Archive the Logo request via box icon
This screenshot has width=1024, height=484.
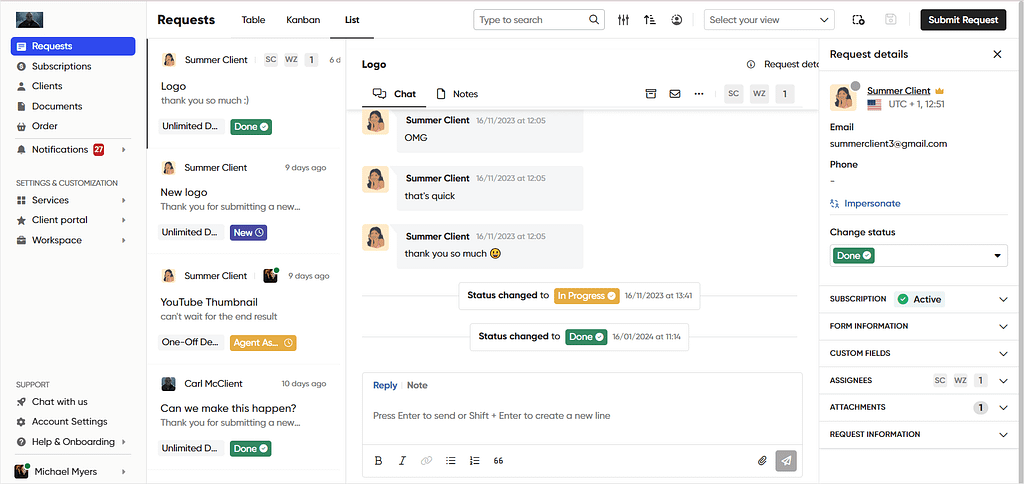click(650, 93)
